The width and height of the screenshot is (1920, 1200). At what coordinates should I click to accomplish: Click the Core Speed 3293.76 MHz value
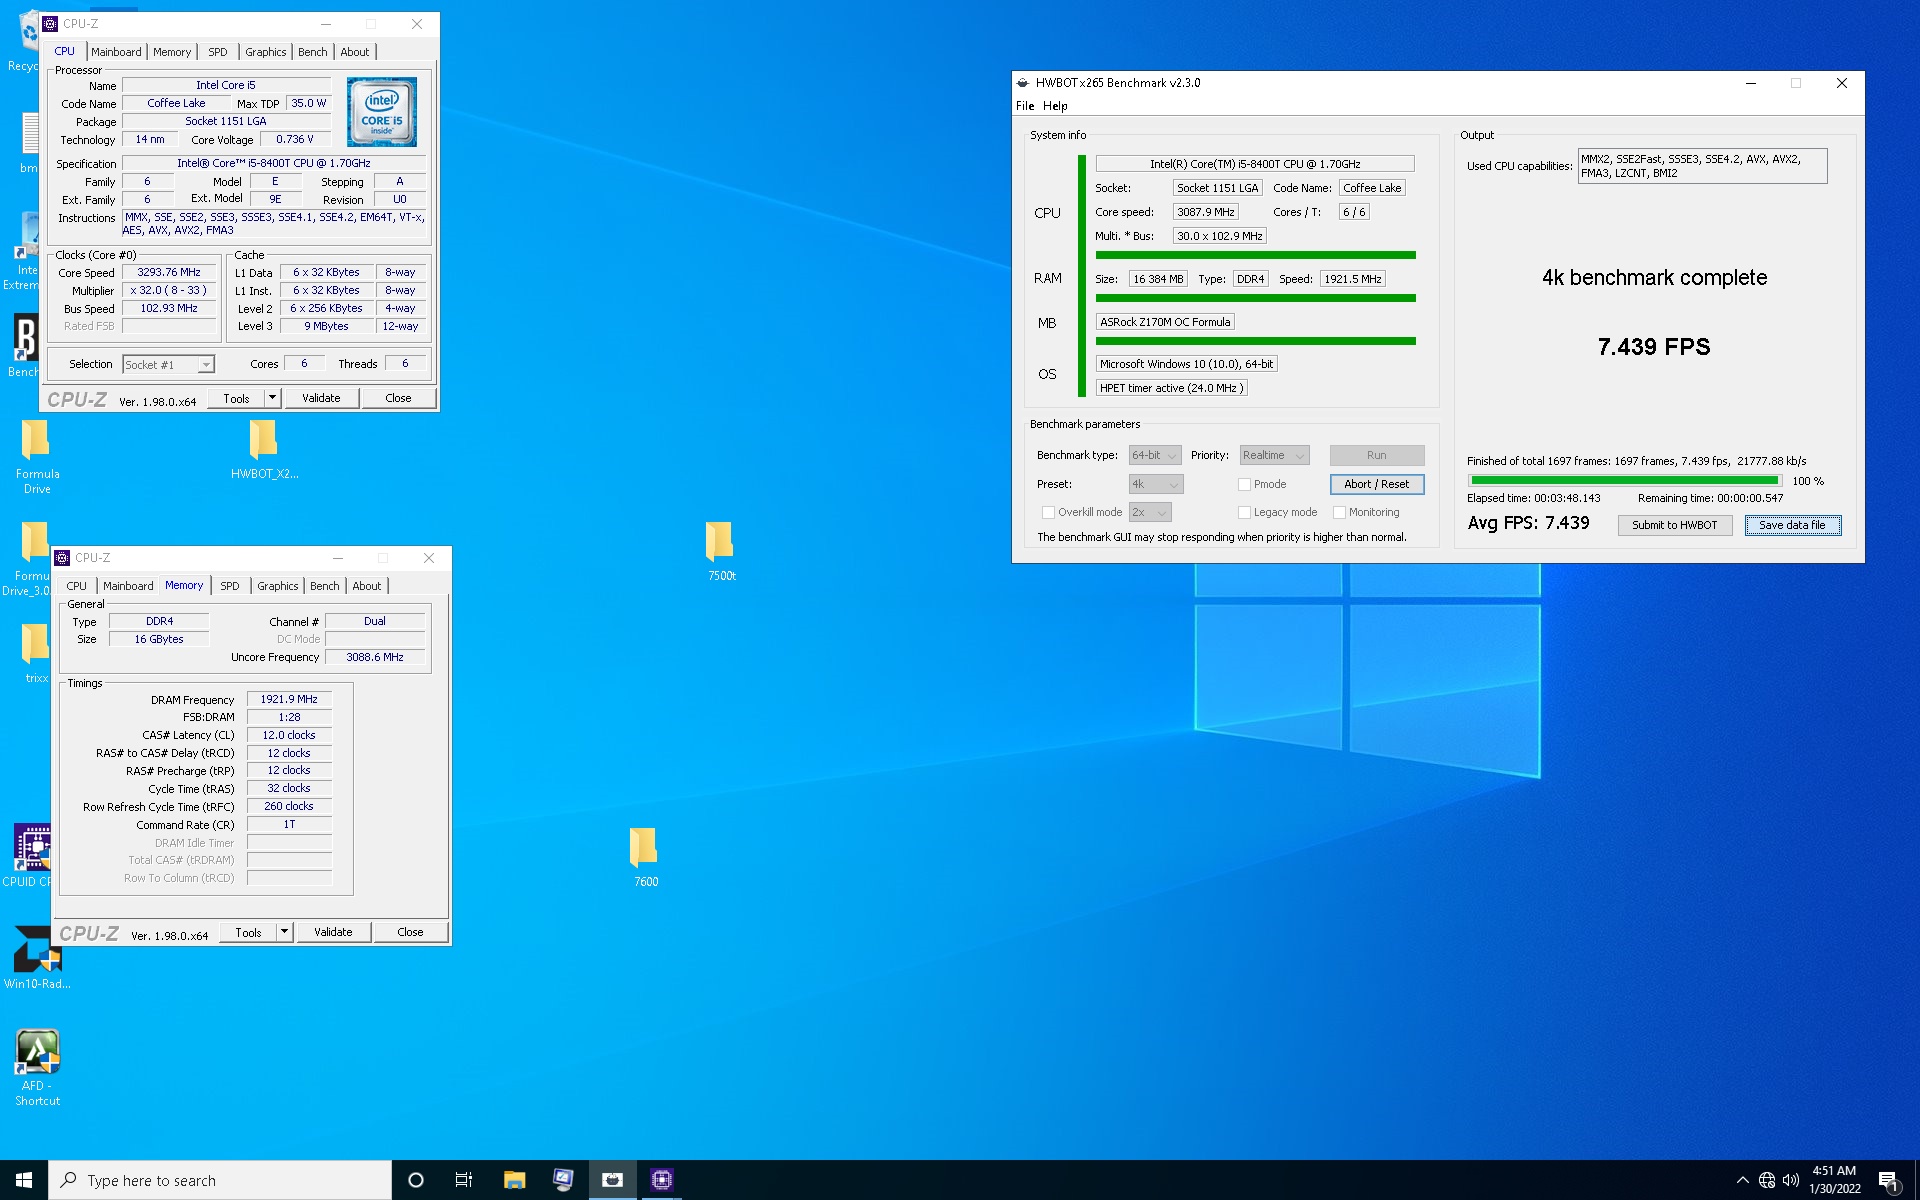(169, 272)
